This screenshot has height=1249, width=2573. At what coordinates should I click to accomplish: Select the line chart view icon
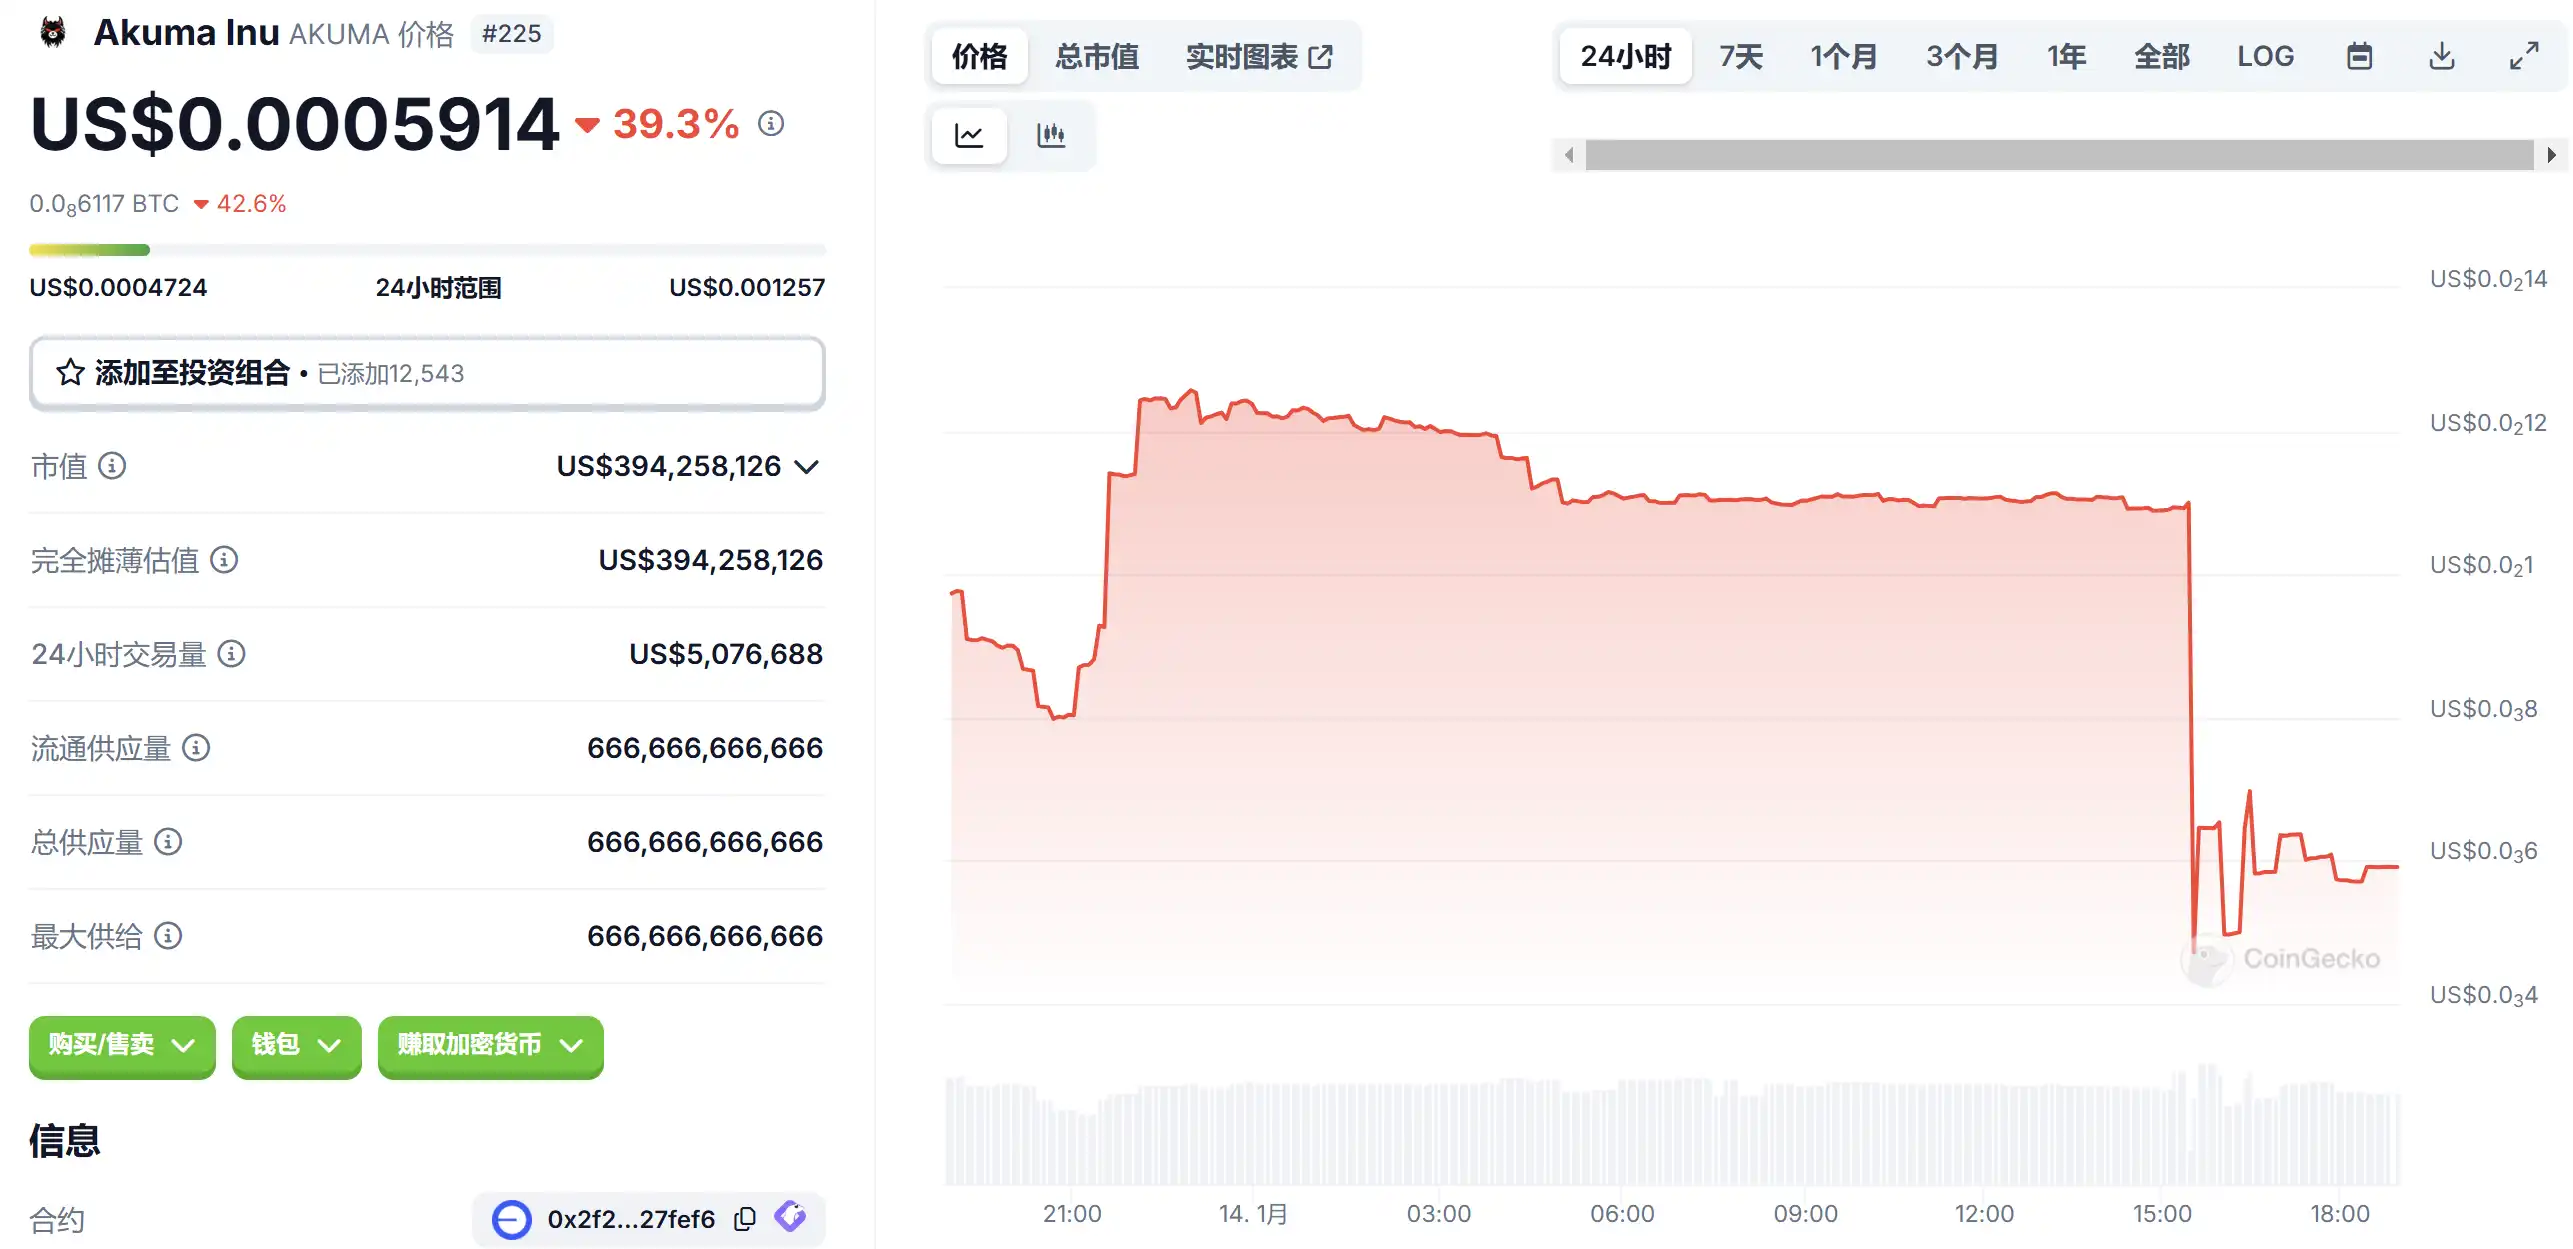(969, 135)
